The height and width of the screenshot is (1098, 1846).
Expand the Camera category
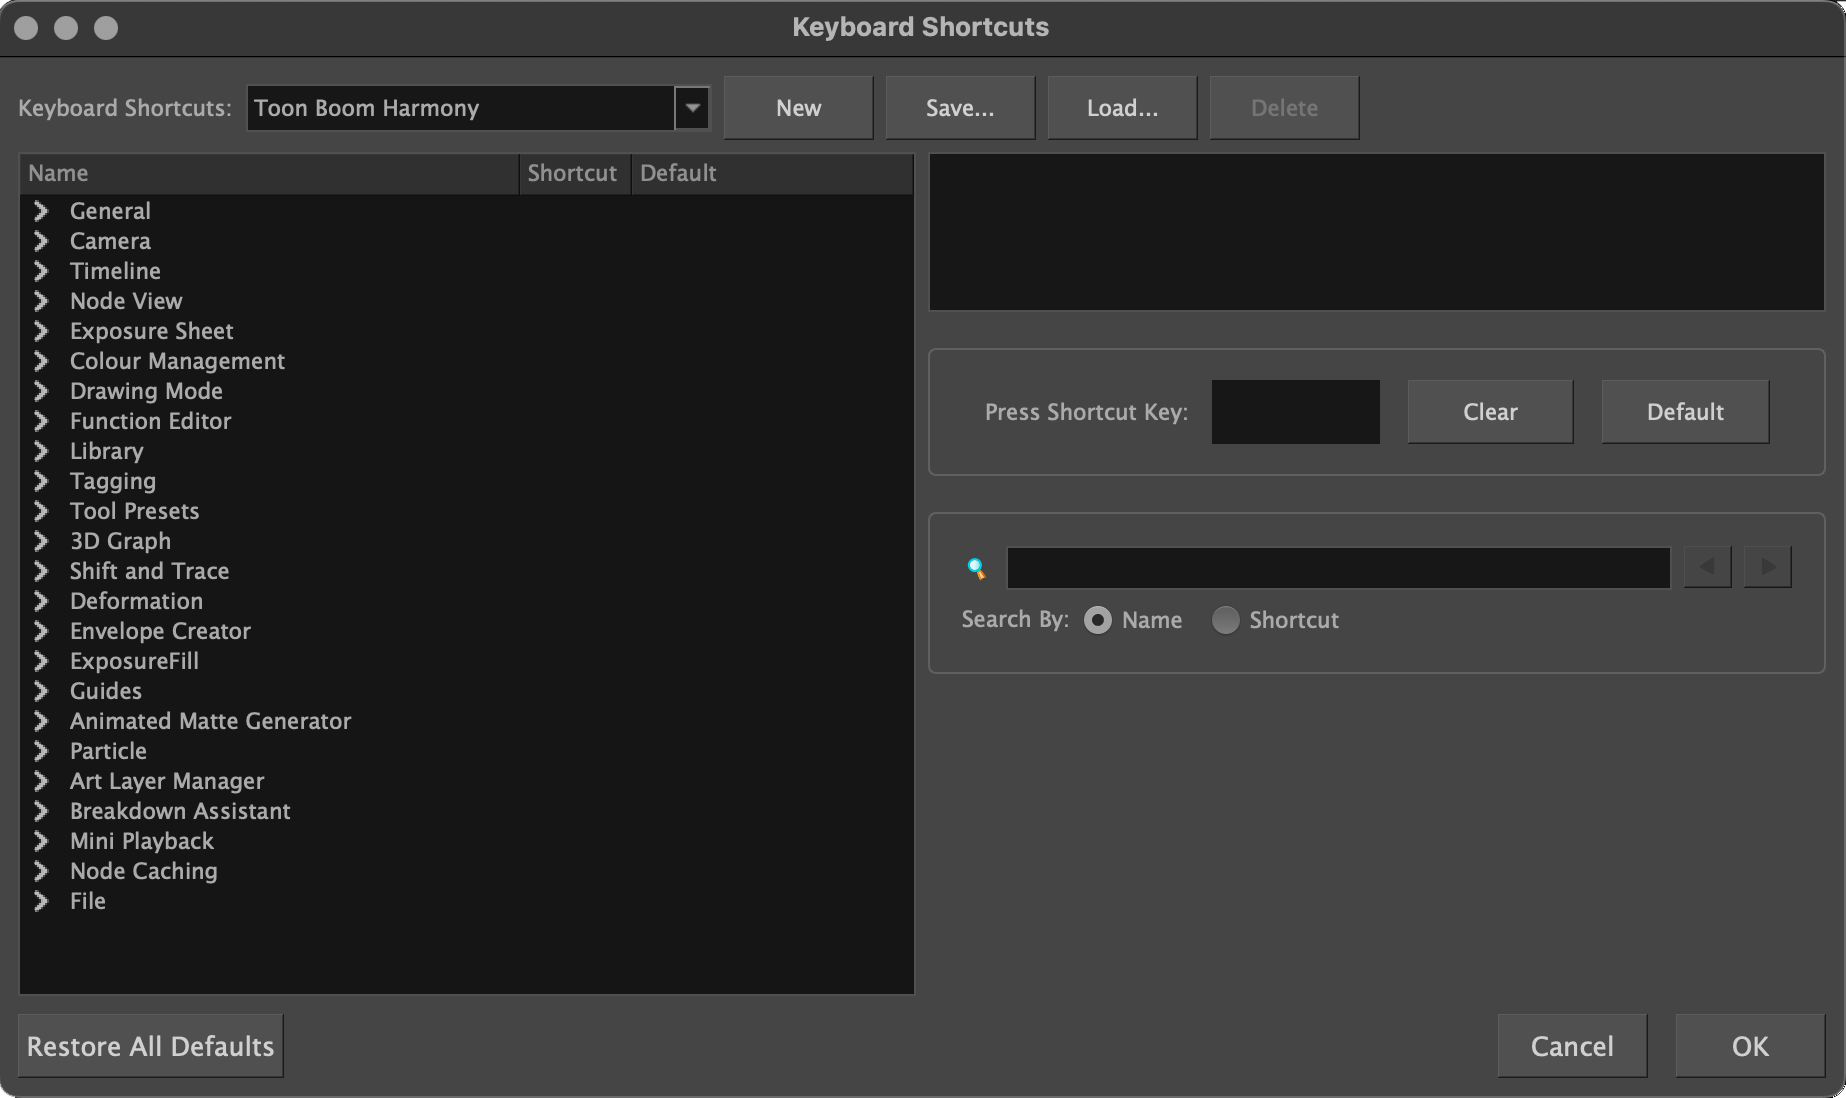pos(41,241)
